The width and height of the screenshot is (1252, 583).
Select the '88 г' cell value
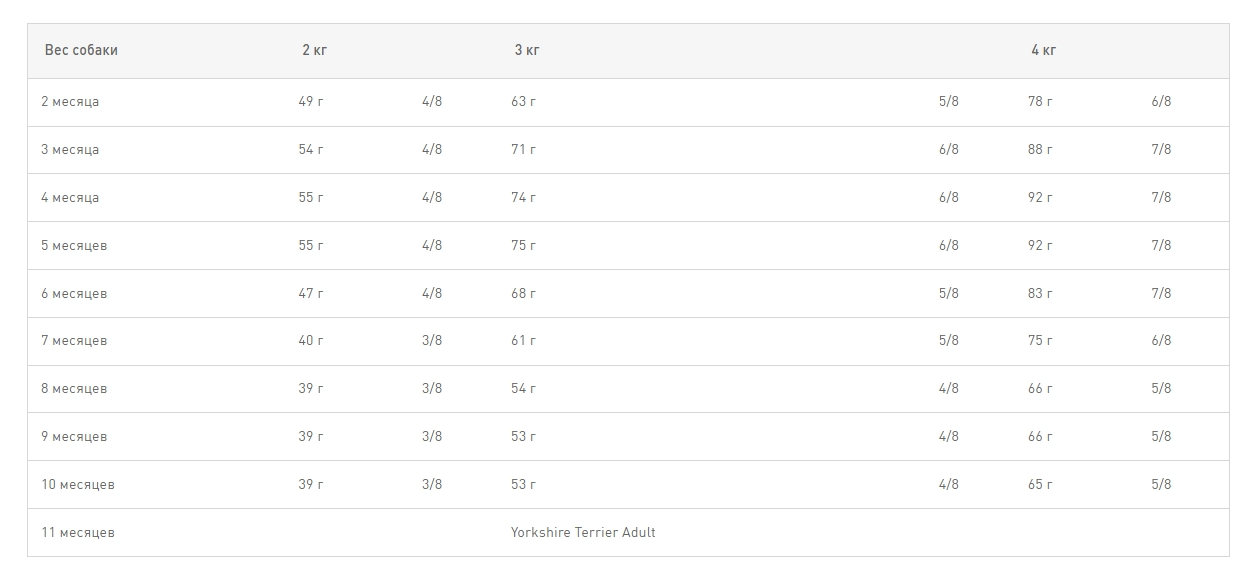(x=1040, y=150)
